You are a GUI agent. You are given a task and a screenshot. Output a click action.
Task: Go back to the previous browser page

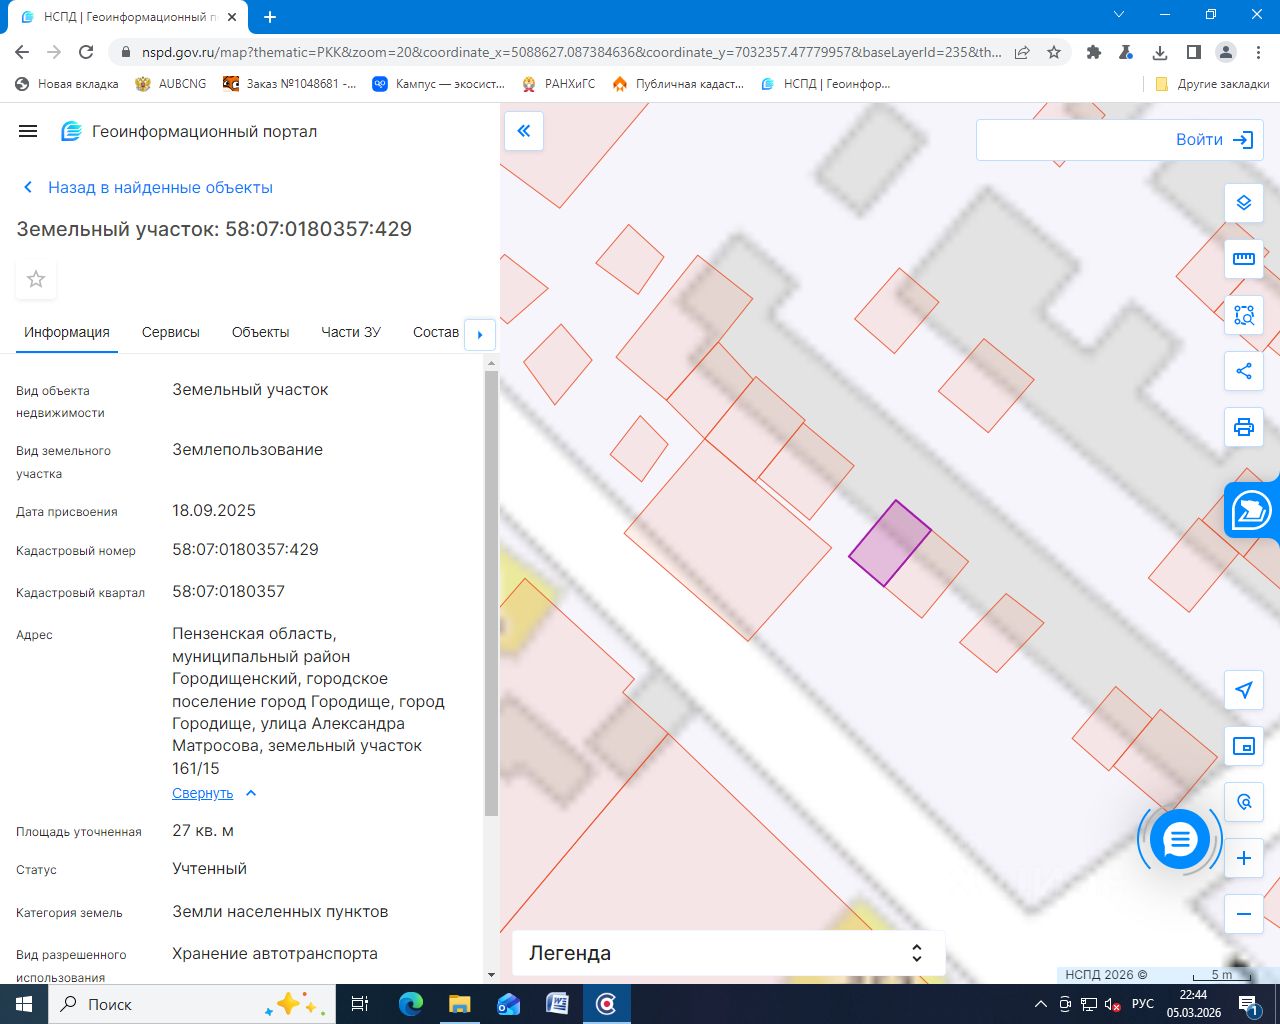click(22, 52)
